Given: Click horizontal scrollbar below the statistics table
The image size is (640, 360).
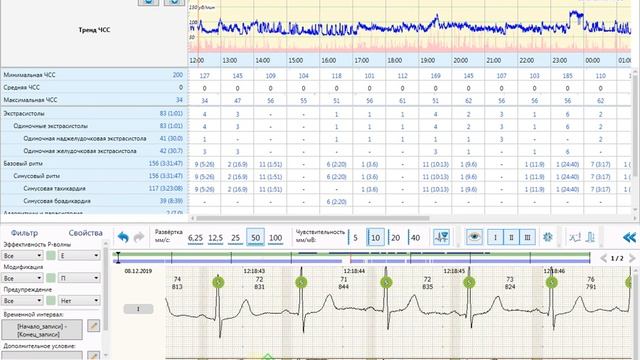Looking at the screenshot, I should [312, 218].
